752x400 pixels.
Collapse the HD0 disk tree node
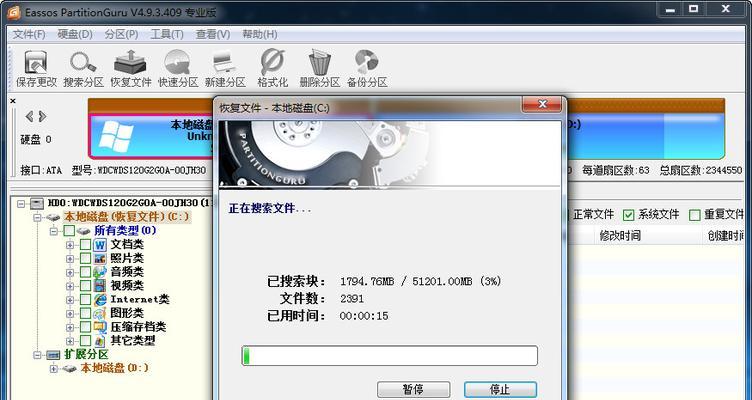(x=21, y=204)
